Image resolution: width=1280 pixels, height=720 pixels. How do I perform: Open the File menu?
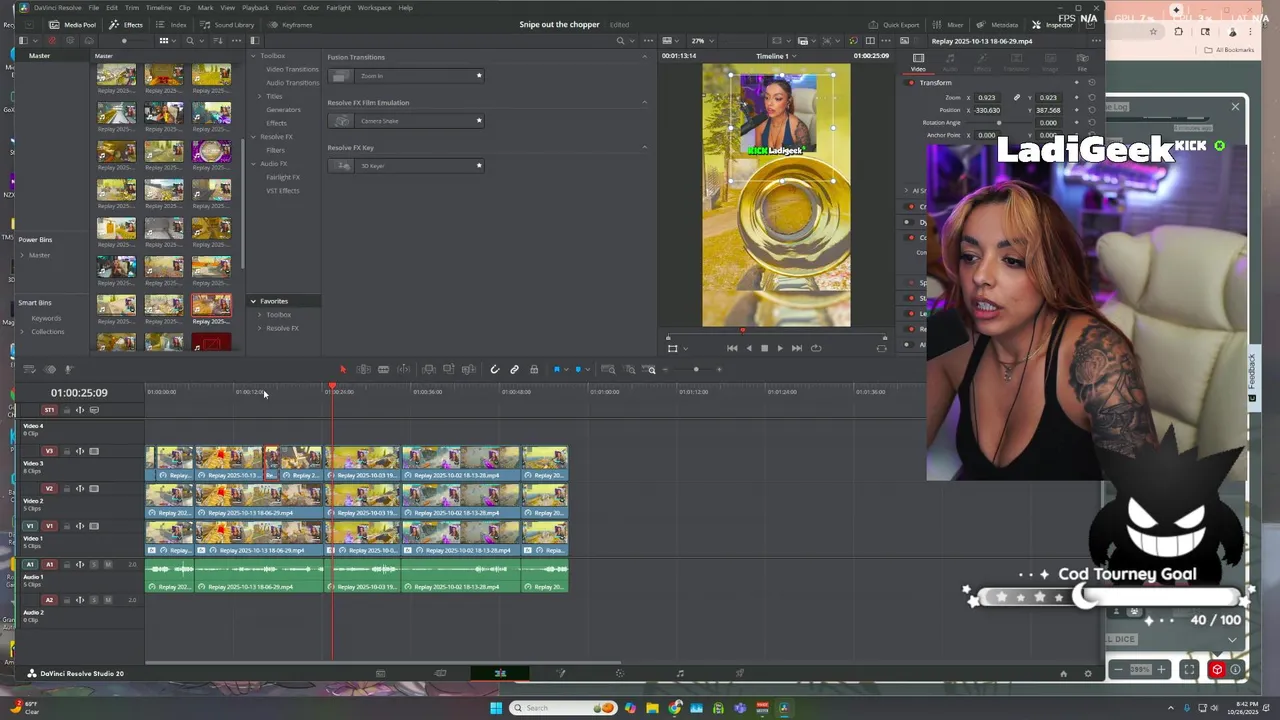[x=93, y=7]
